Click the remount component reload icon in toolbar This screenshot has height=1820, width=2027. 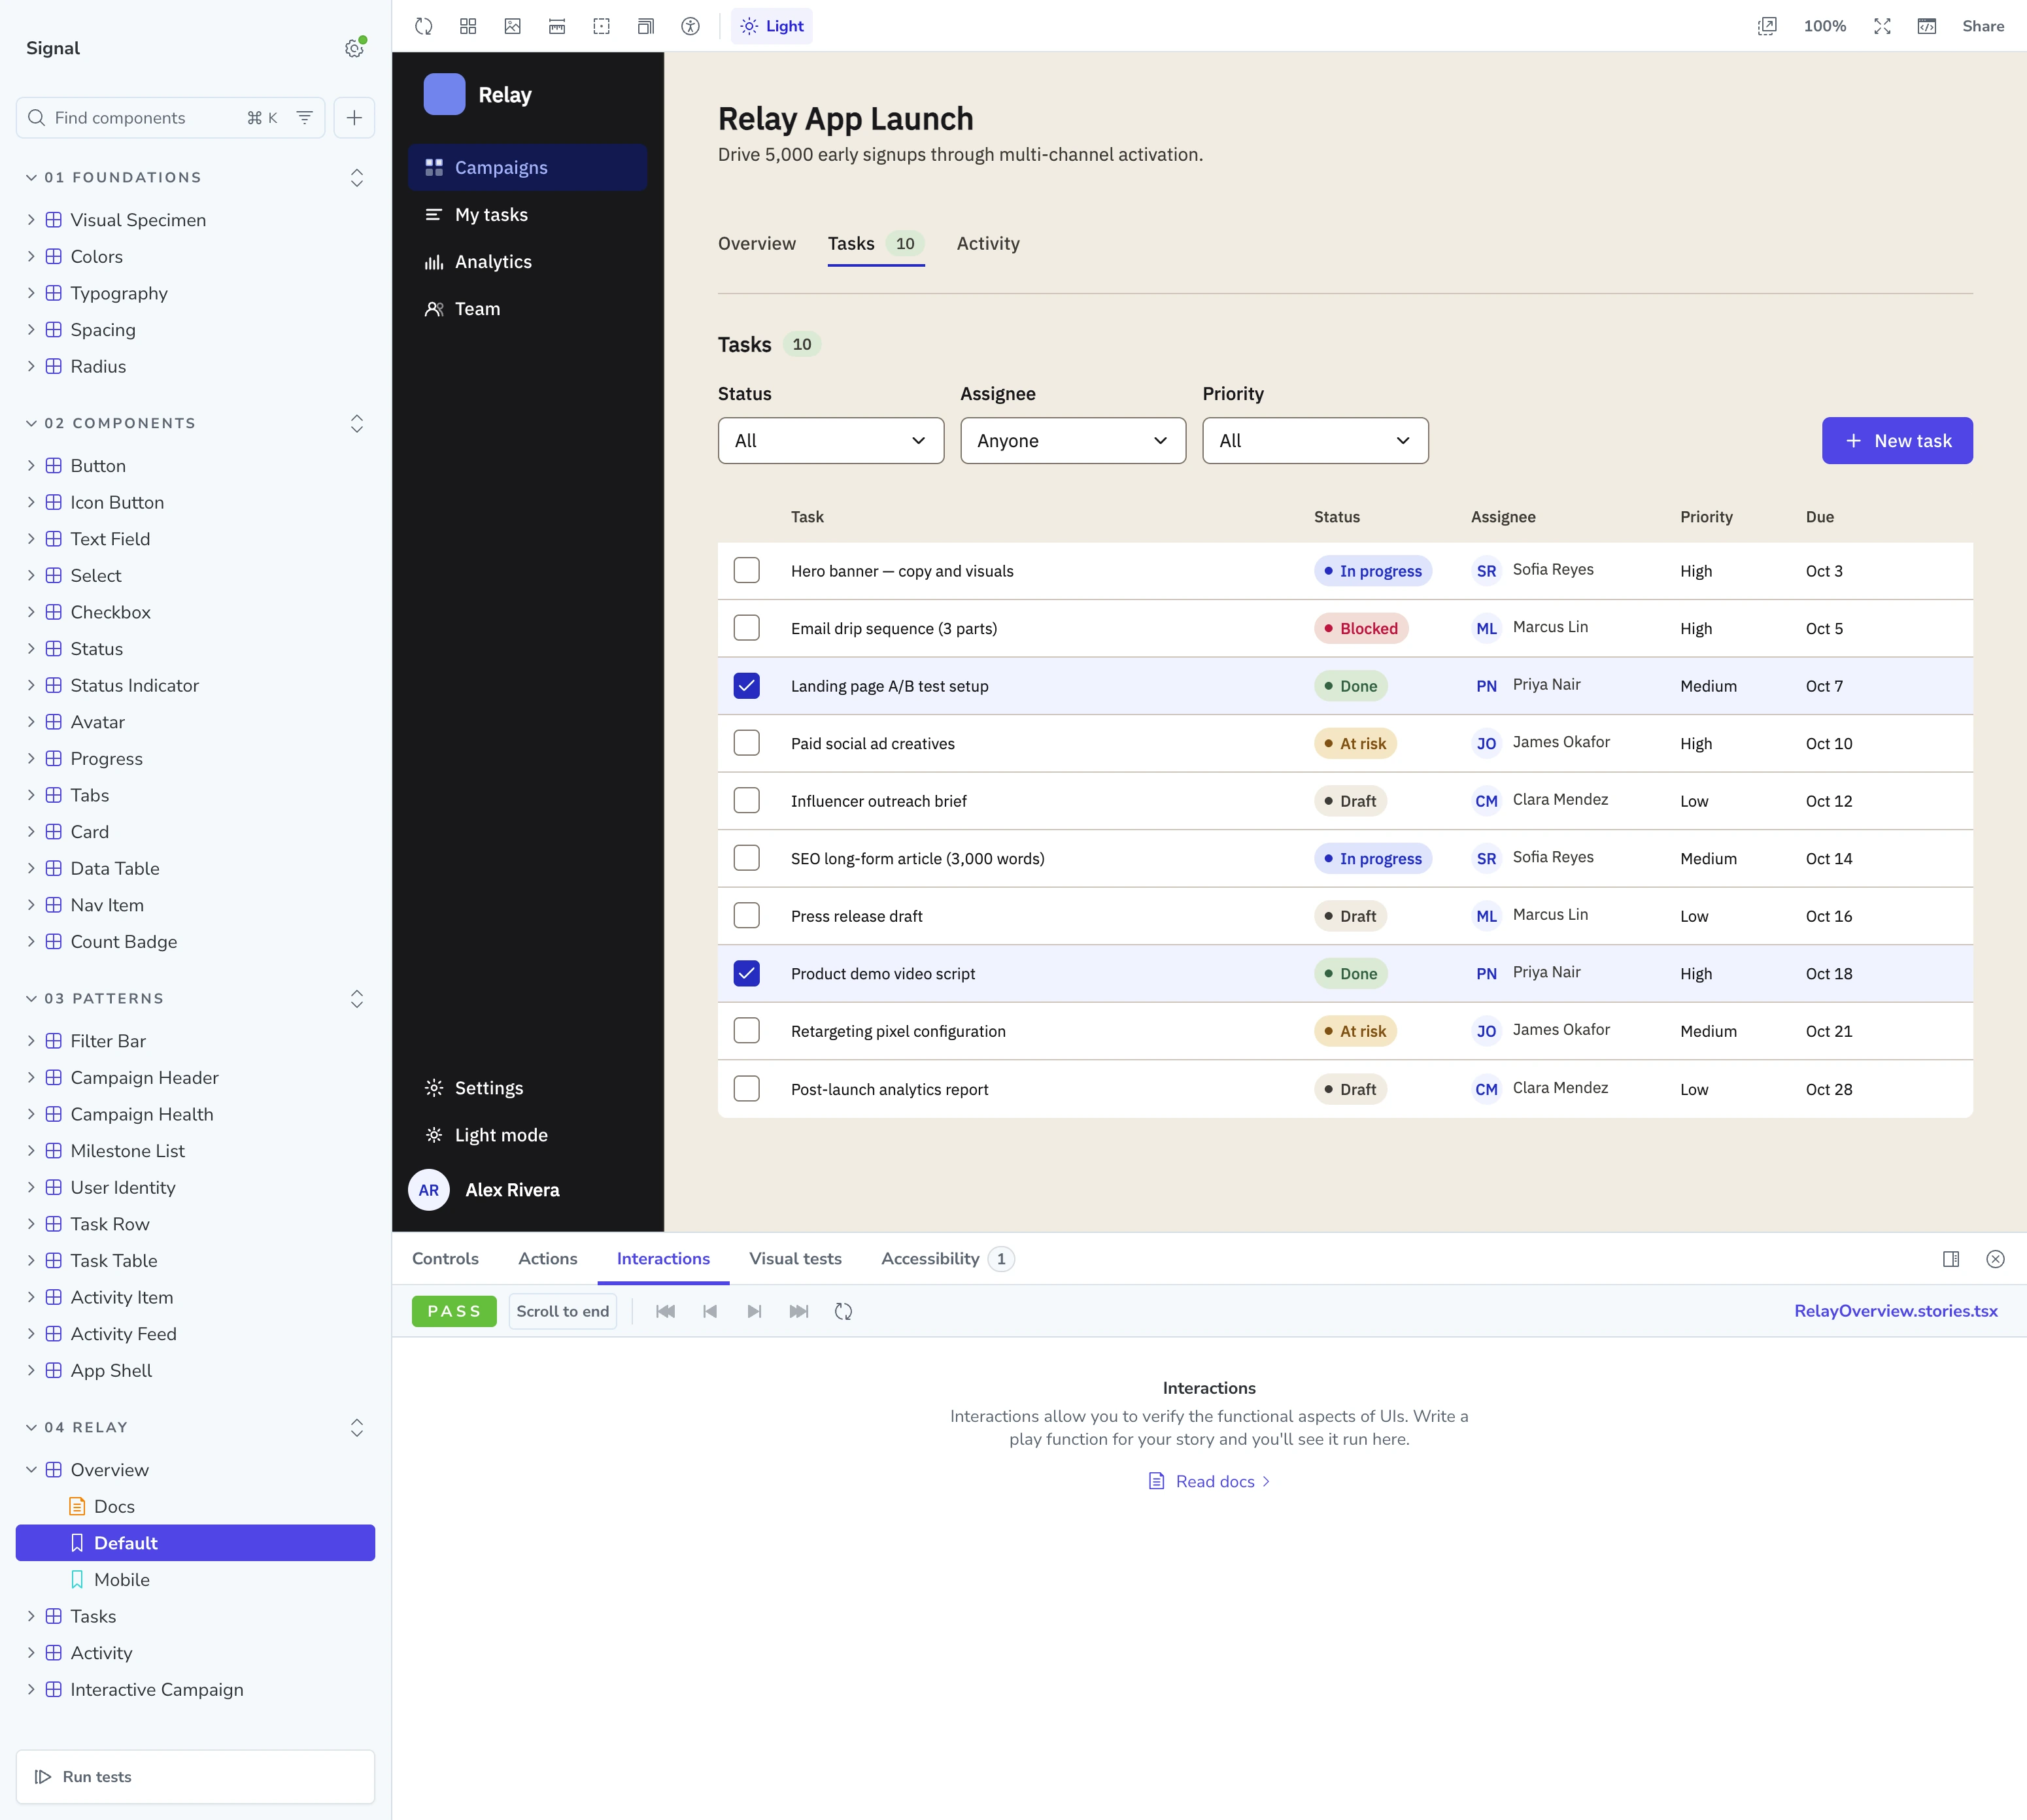(424, 26)
